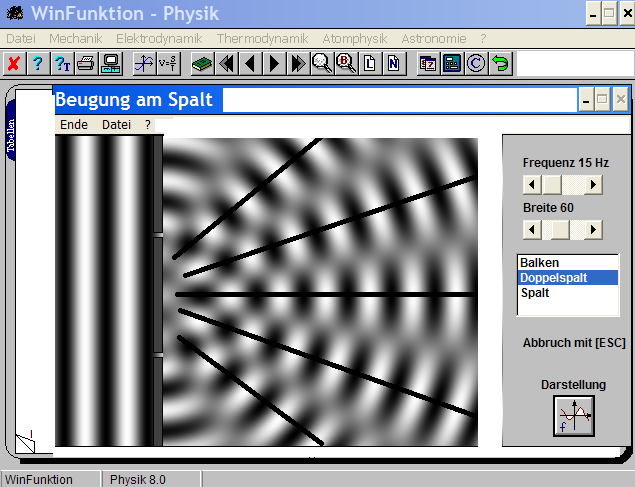Click the Breite slider thumb
Viewport: 635px width, 487px height.
560,230
